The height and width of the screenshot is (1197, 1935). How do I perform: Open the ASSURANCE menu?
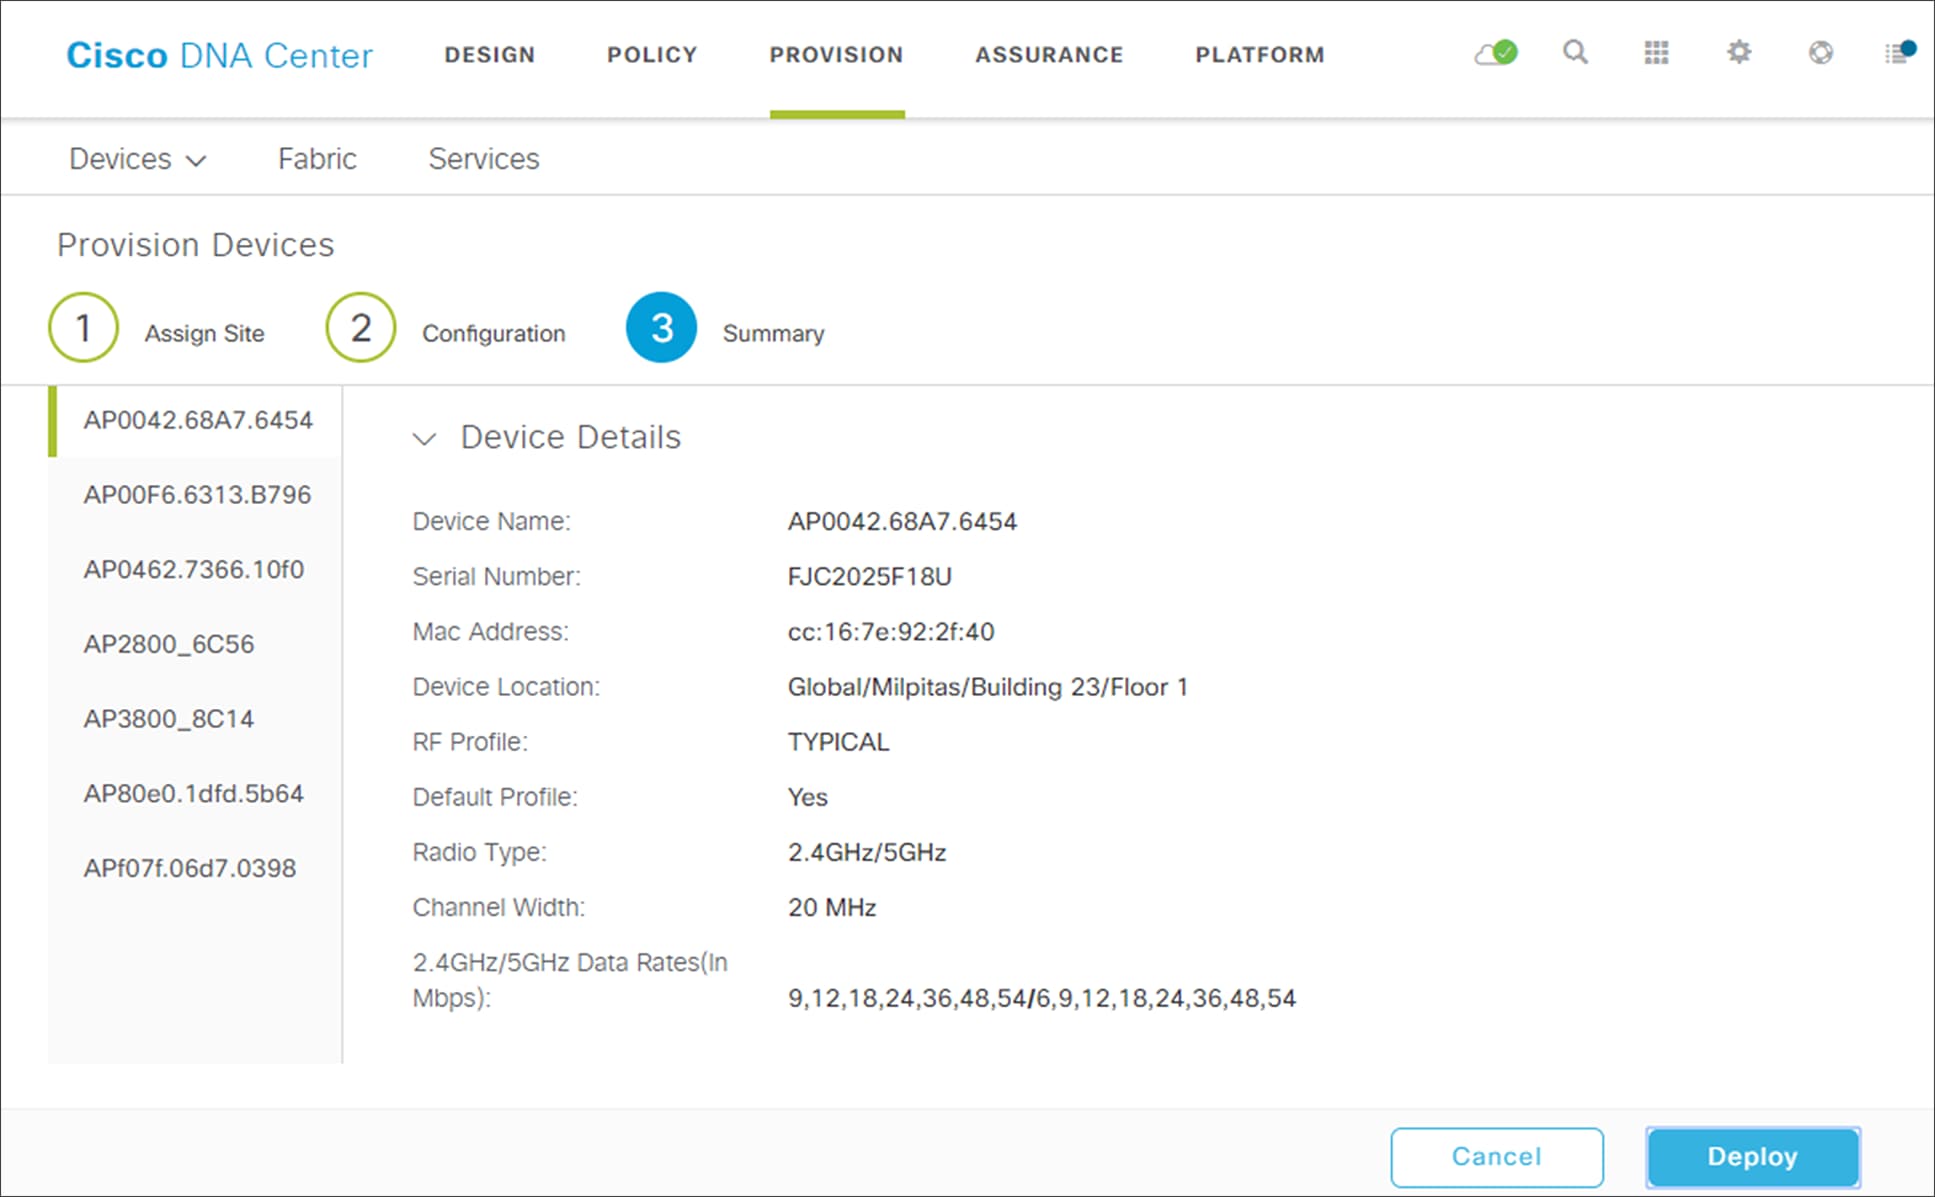[x=1049, y=55]
